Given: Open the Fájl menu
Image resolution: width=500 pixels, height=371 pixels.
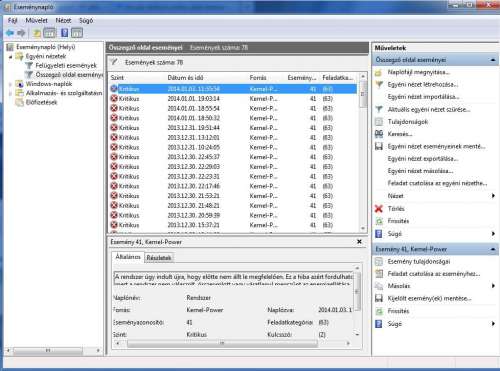Looking at the screenshot, I should click(x=12, y=21).
